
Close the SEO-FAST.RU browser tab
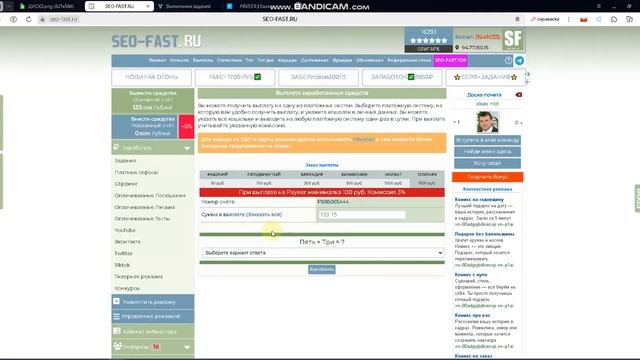pos(148,6)
